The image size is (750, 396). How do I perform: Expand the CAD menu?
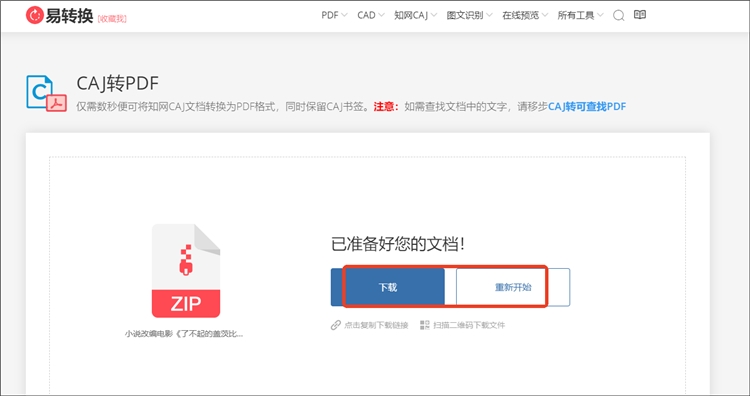(x=371, y=15)
